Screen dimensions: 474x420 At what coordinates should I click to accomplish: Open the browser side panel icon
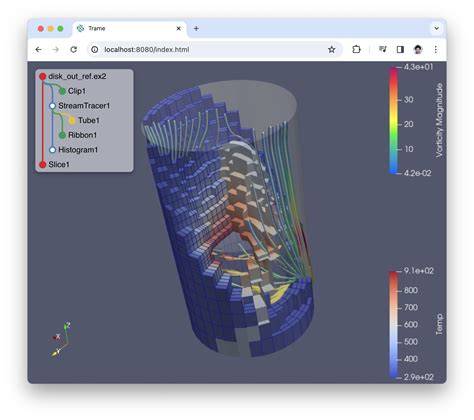(x=400, y=50)
